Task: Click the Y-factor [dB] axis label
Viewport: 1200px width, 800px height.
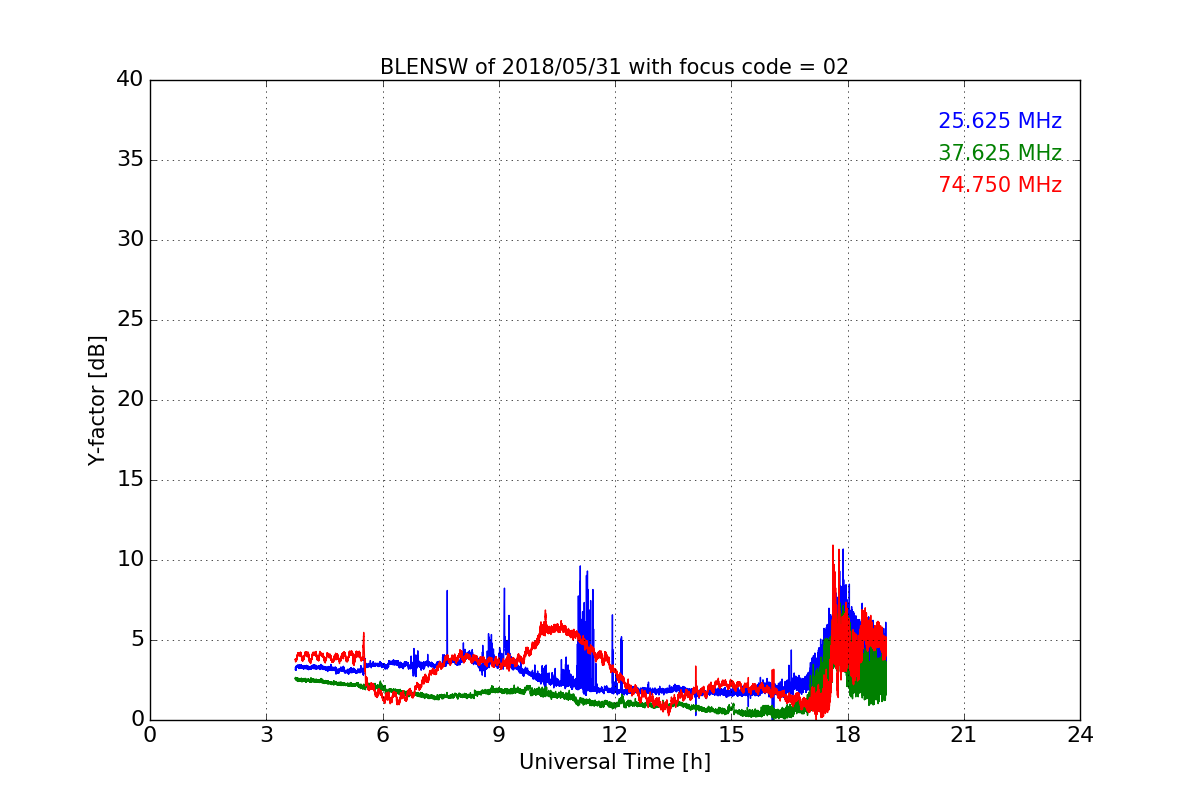Action: point(97,400)
